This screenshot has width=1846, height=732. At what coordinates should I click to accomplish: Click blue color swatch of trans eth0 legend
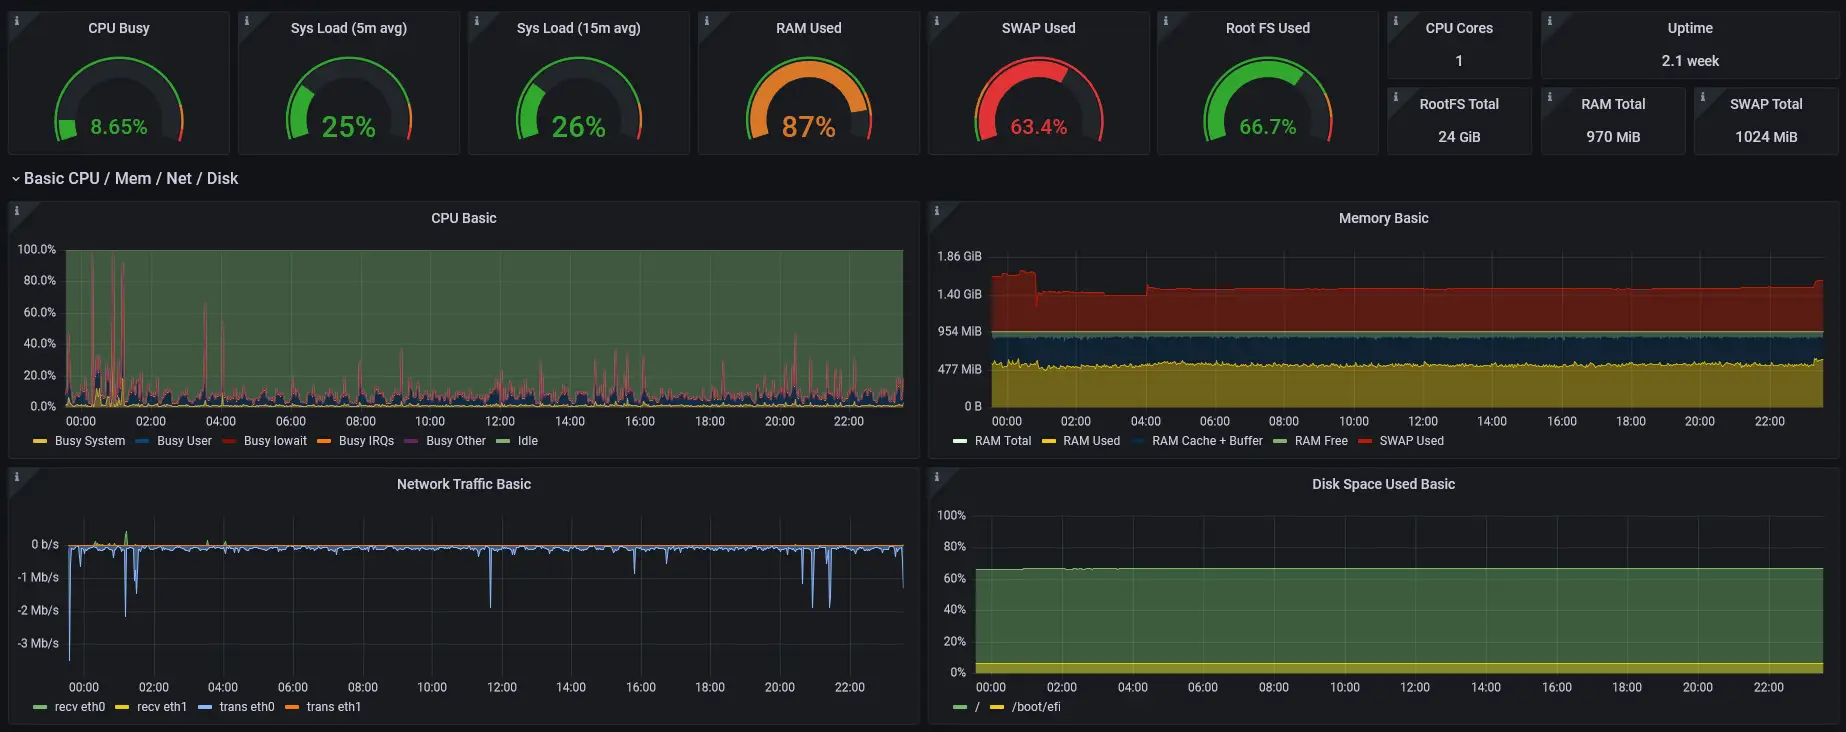(x=205, y=707)
